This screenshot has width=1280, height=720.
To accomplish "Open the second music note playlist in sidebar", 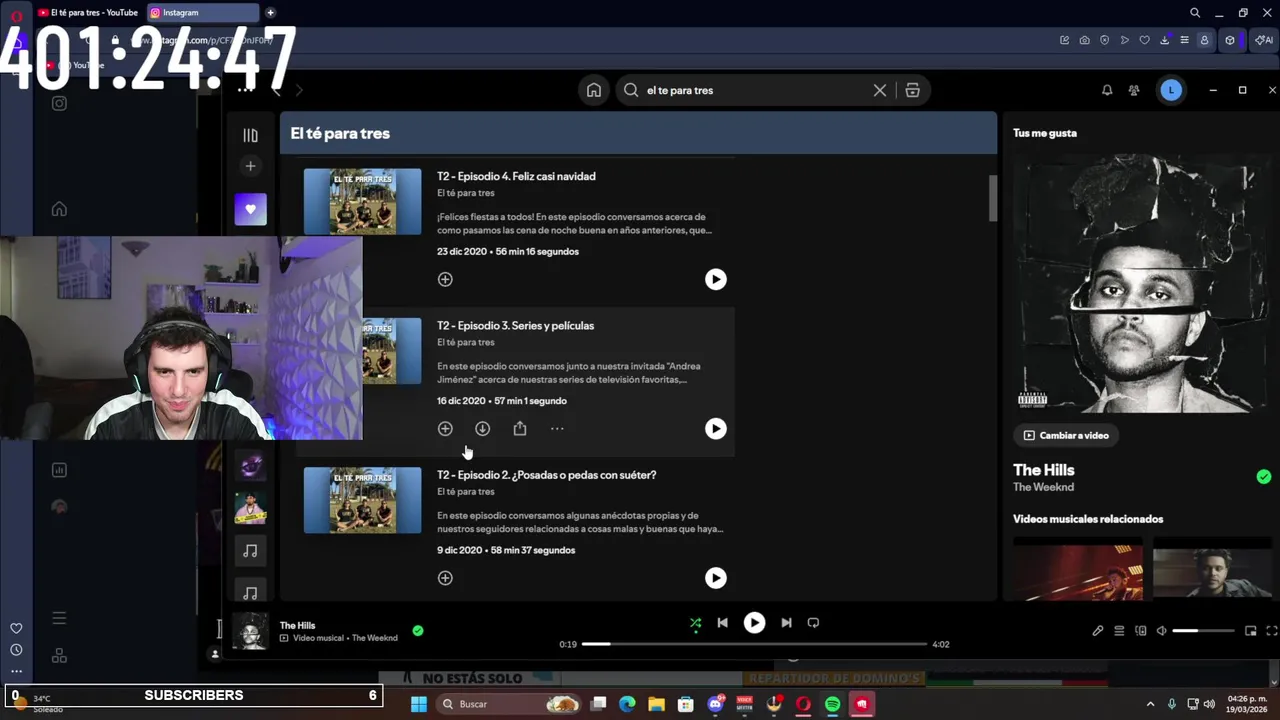I will click(250, 593).
